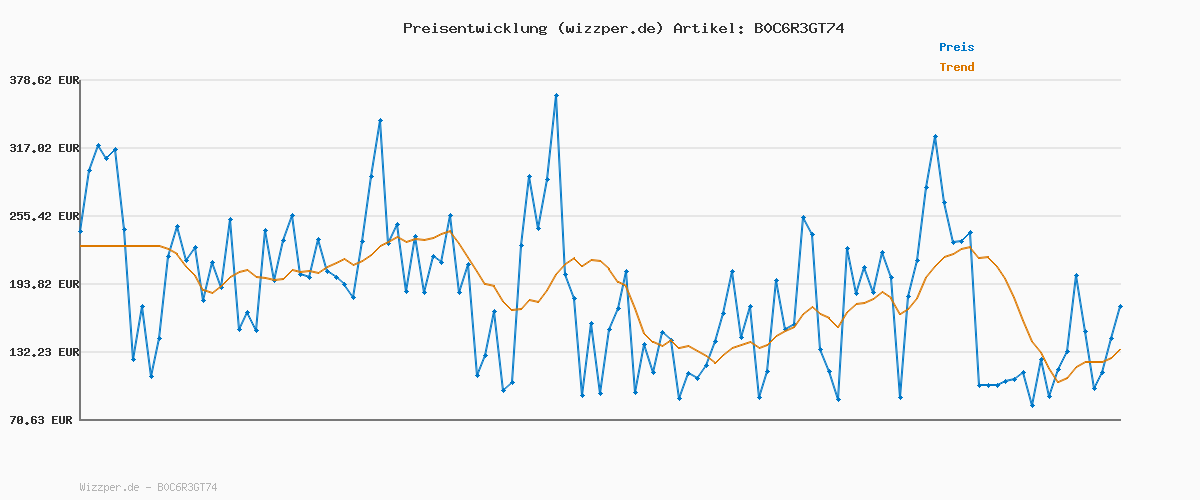Screen dimensions: 1200x500
Task: Click the 255.42 EUR axis label
Action: pyautogui.click(x=43, y=216)
